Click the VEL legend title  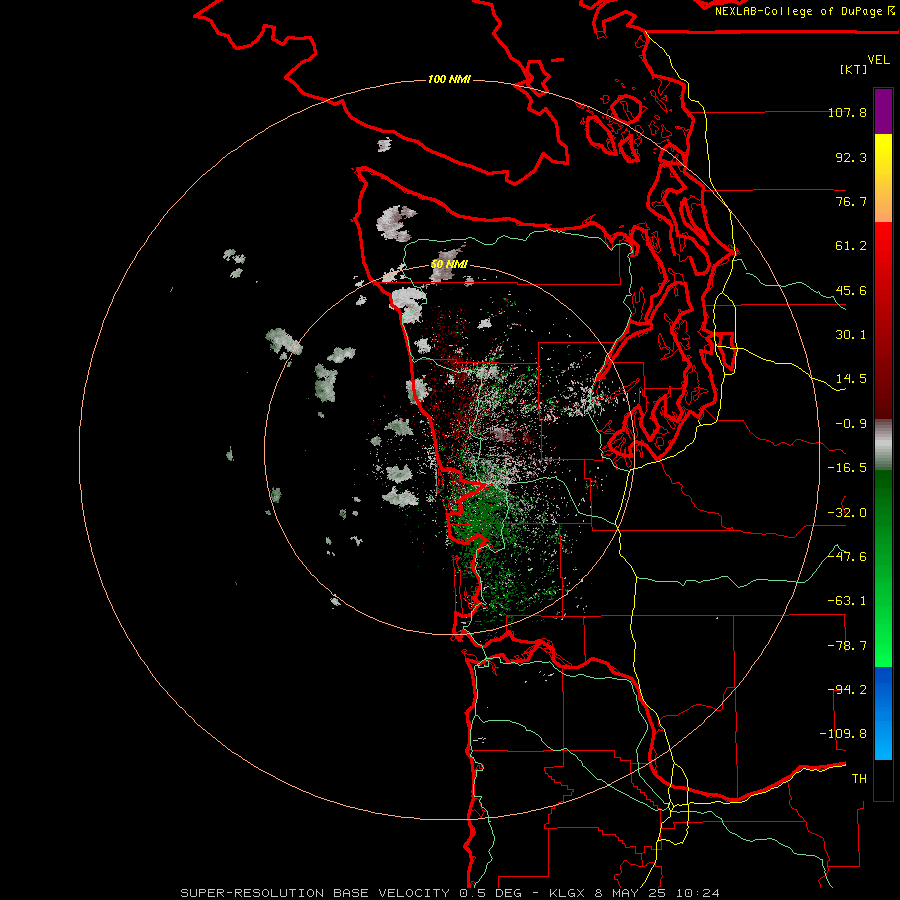(878, 60)
